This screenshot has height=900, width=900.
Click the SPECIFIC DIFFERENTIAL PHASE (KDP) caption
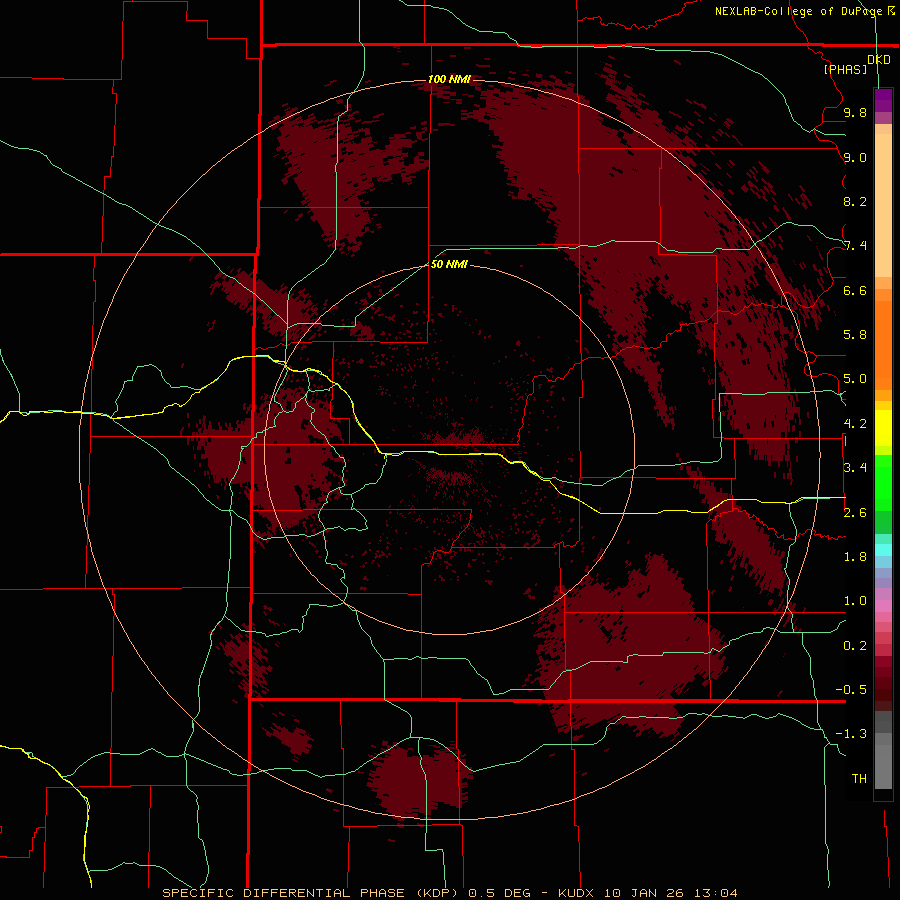(x=312, y=893)
